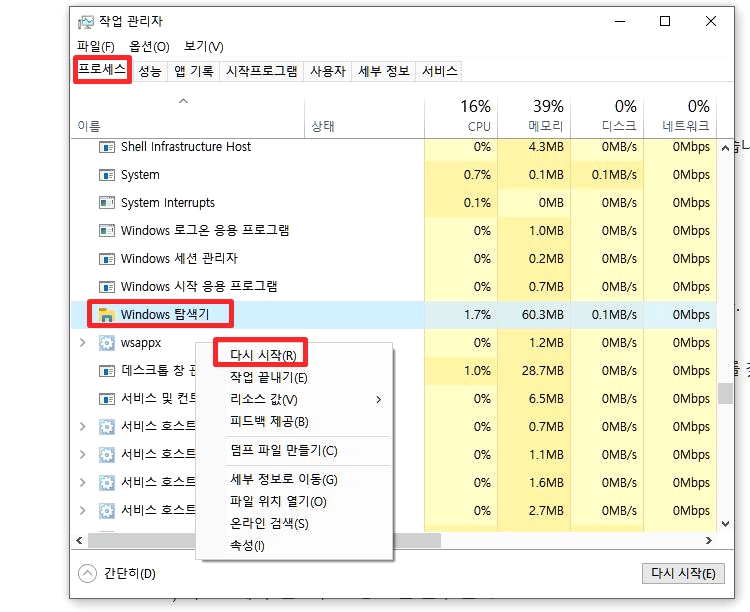Image resolution: width=750 pixels, height=612 pixels.
Task: Sort by 네트워크 column header
Action: pyautogui.click(x=680, y=118)
